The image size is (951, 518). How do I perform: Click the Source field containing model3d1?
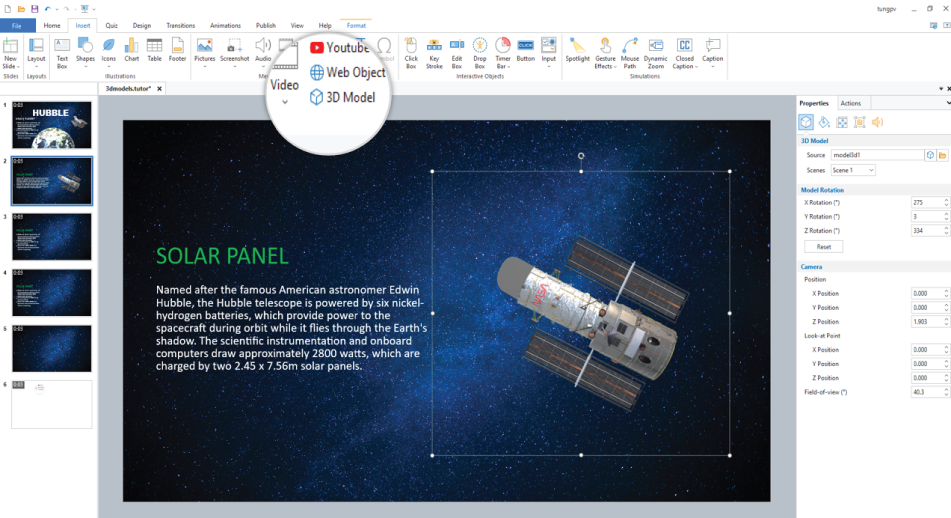(x=877, y=155)
